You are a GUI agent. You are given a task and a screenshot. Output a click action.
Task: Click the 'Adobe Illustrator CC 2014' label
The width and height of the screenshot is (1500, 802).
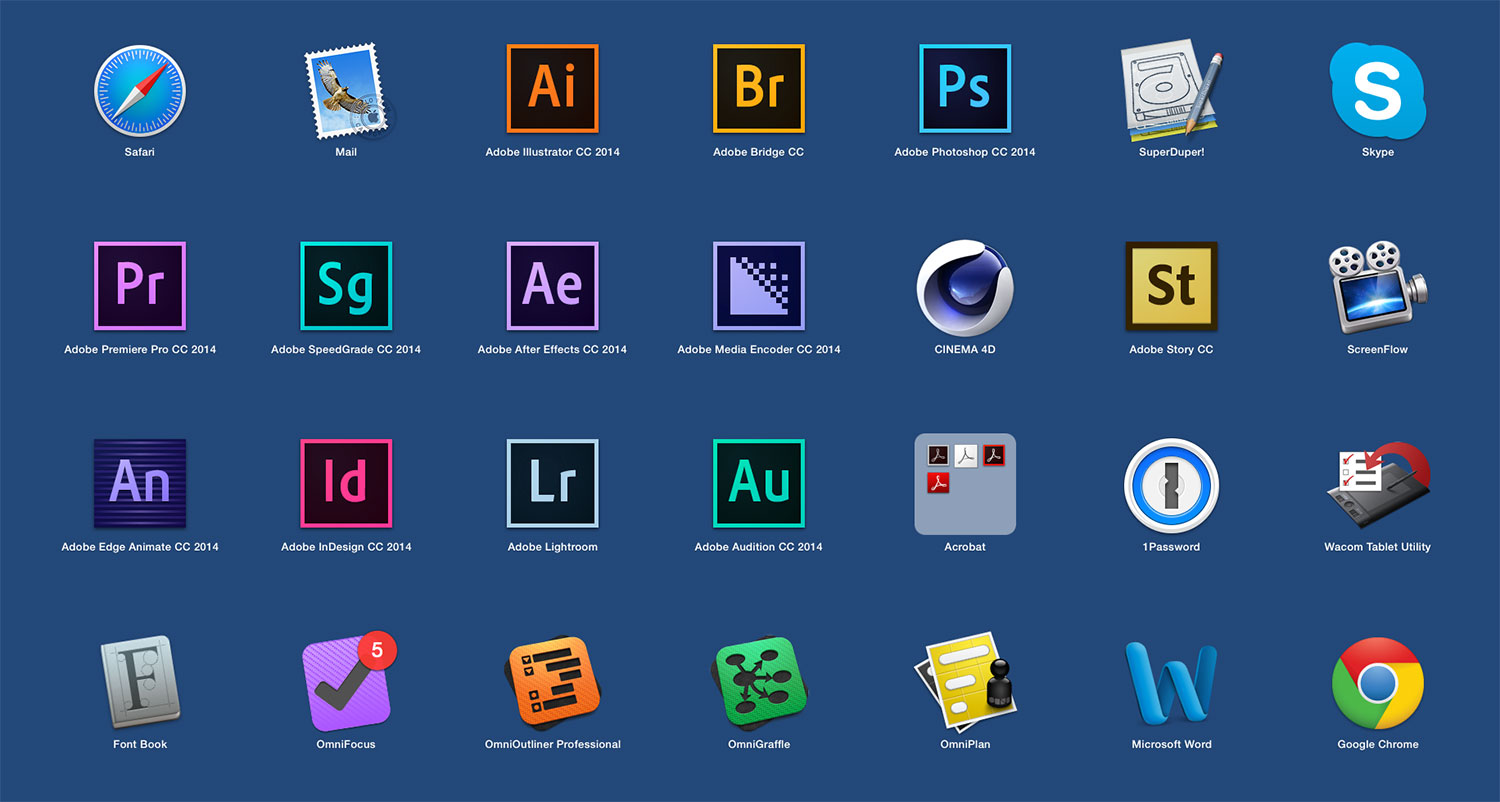pos(552,152)
